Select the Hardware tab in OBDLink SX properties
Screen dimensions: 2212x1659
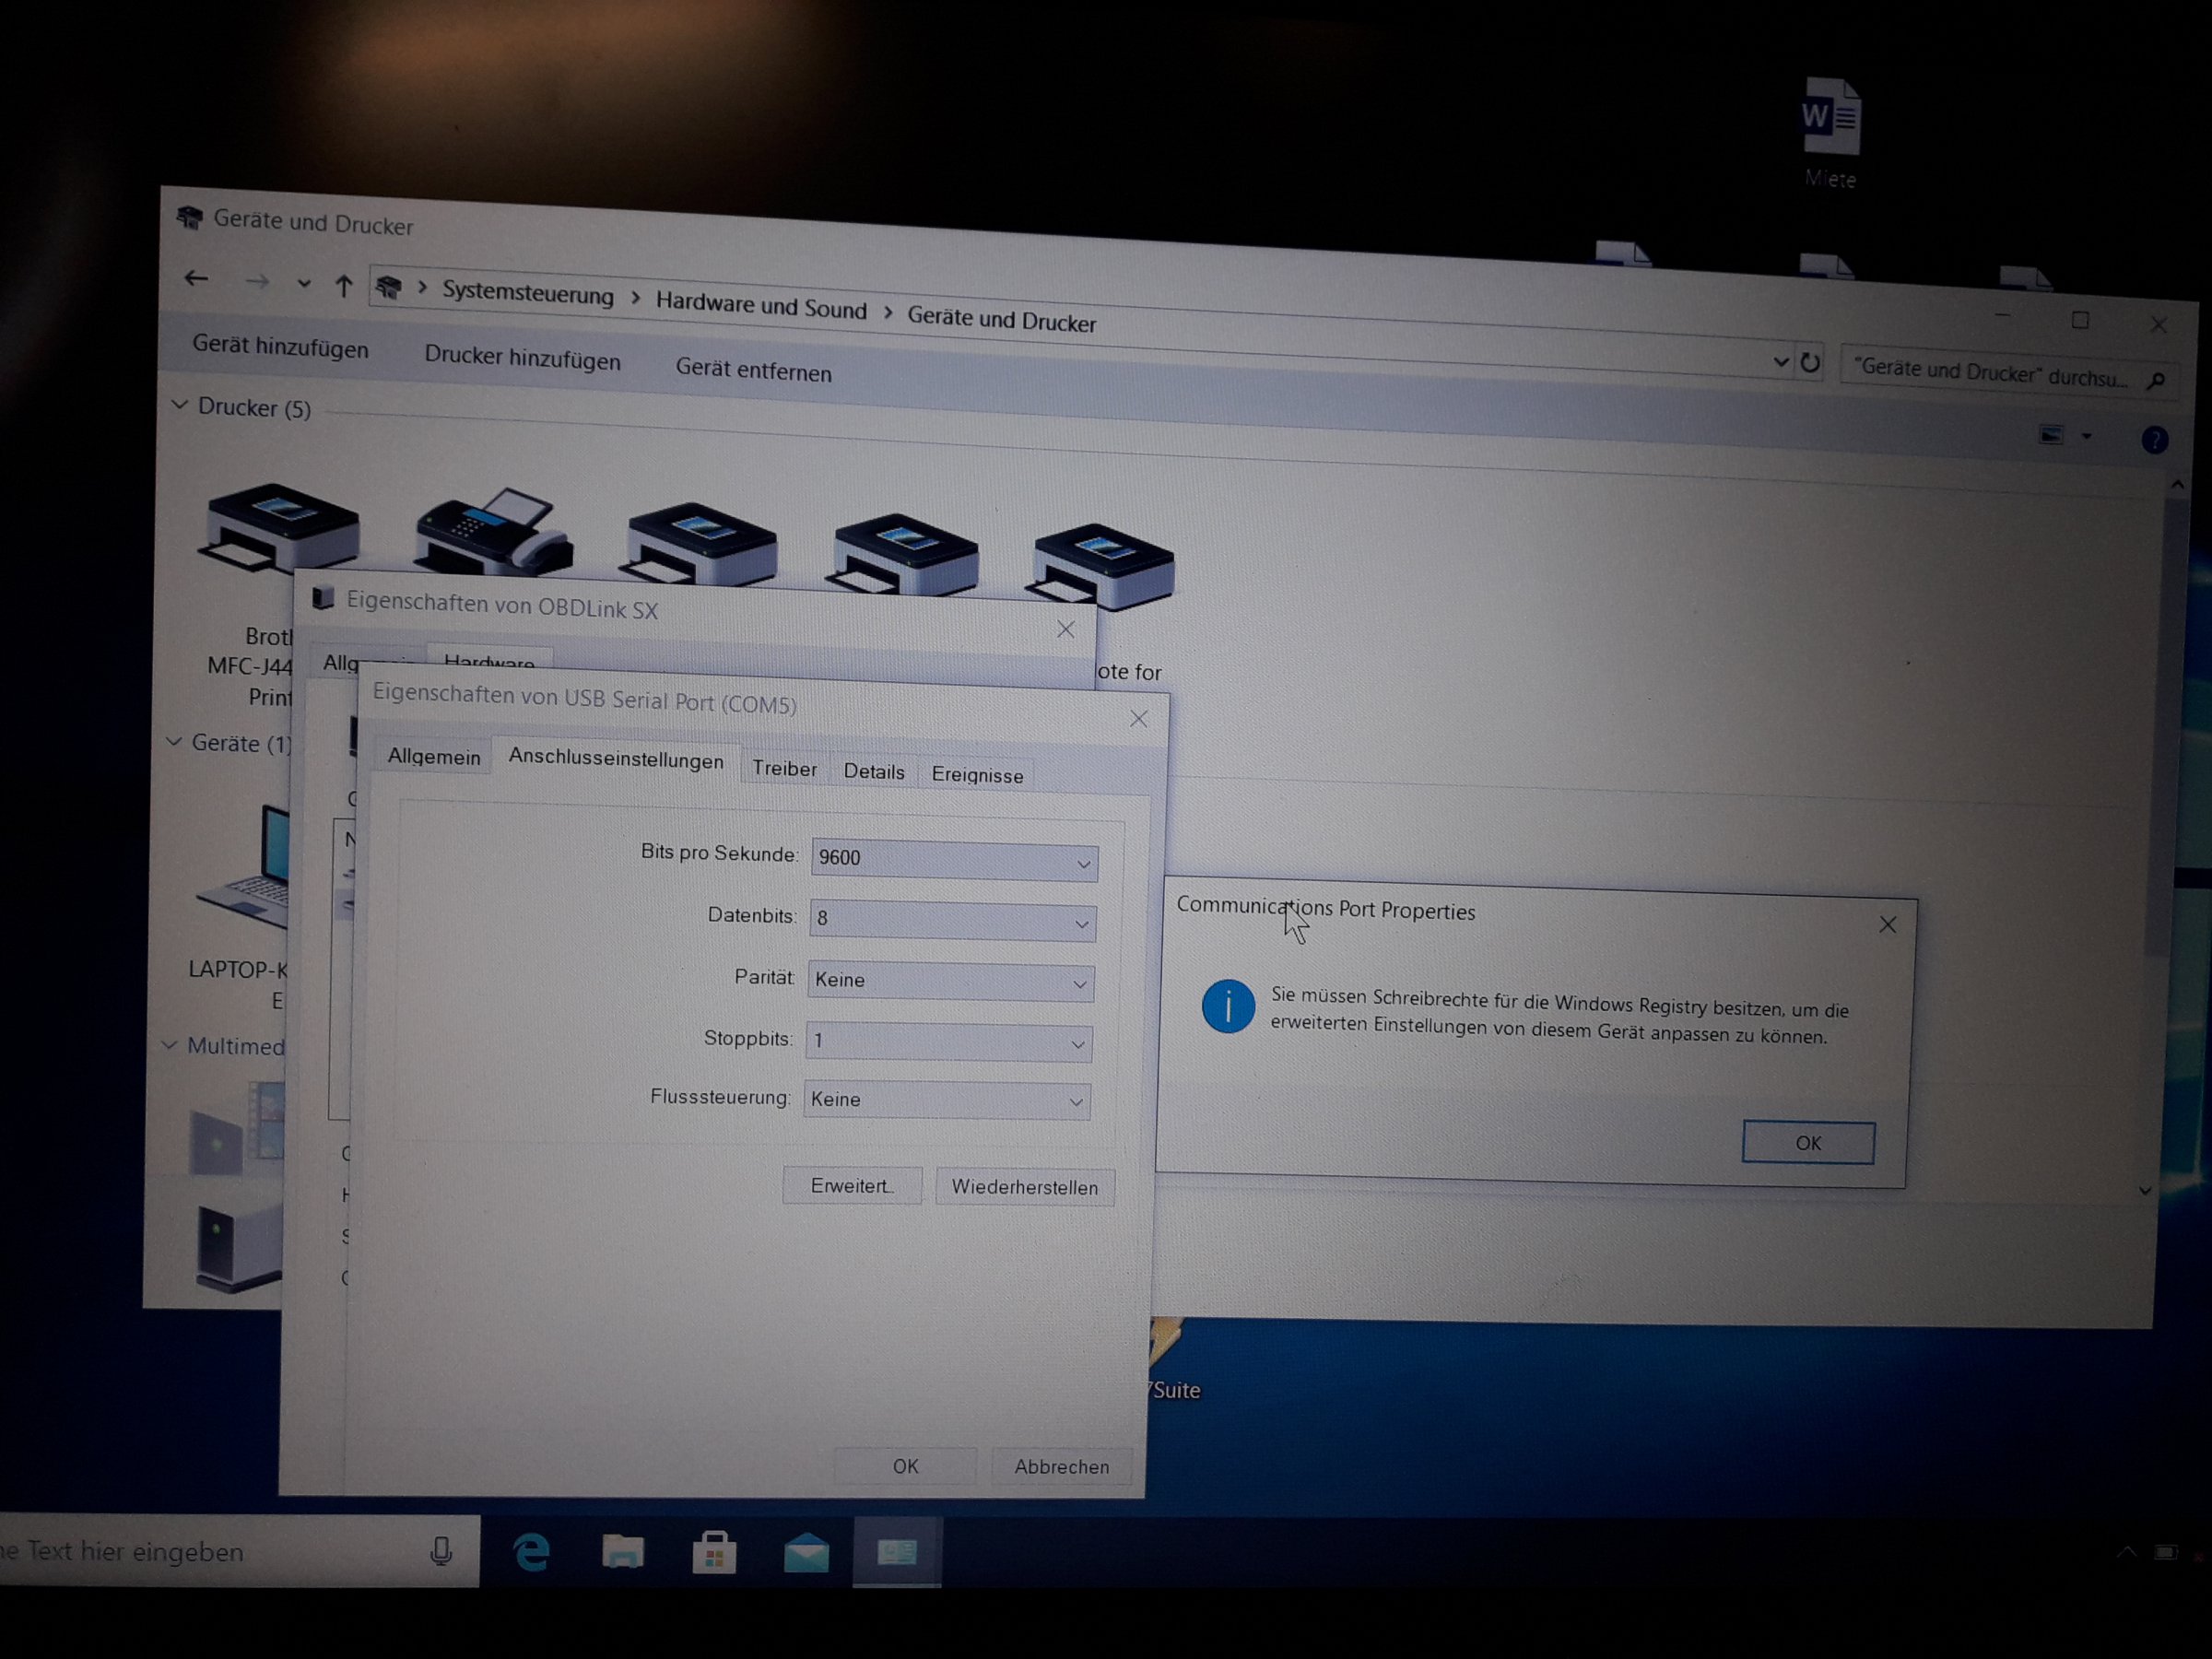tap(489, 661)
